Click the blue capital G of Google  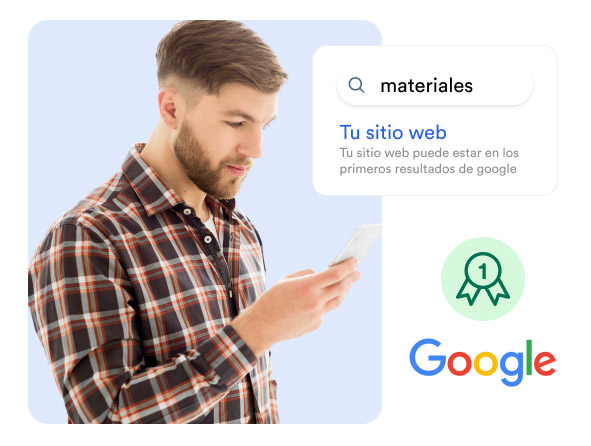coord(428,357)
